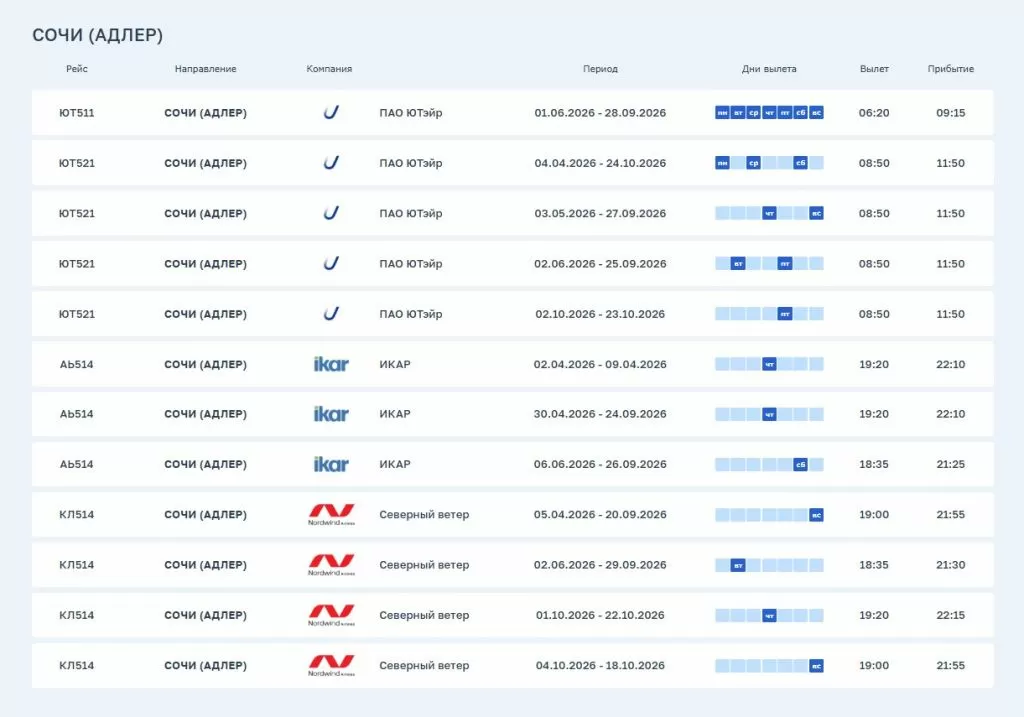Image resolution: width=1024 pixels, height=717 pixels.
Task: Select the Ikar logo for period 02.04.2026 - 09.04.2026
Action: 331,364
